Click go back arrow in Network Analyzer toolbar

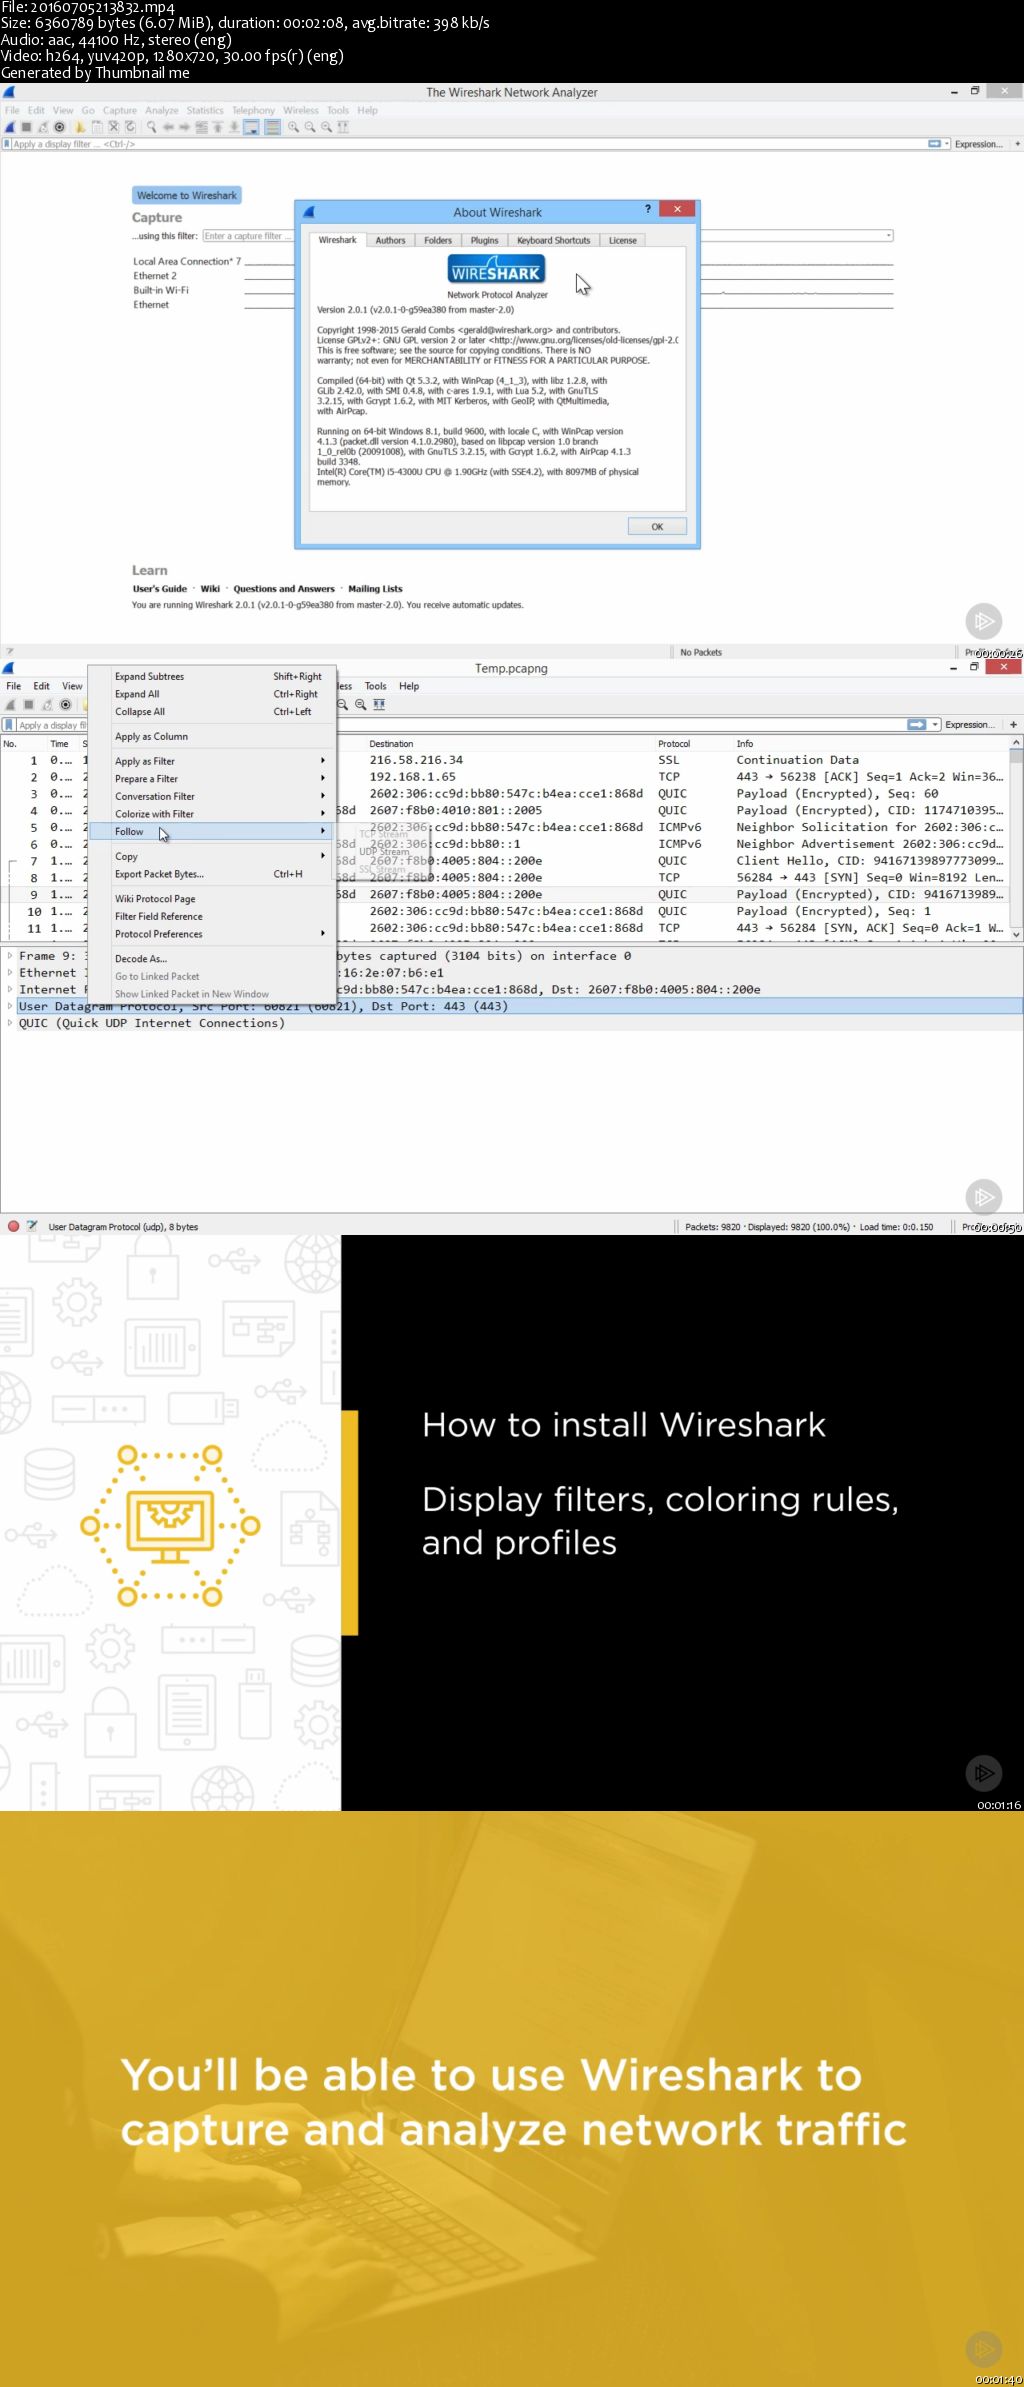tap(168, 127)
